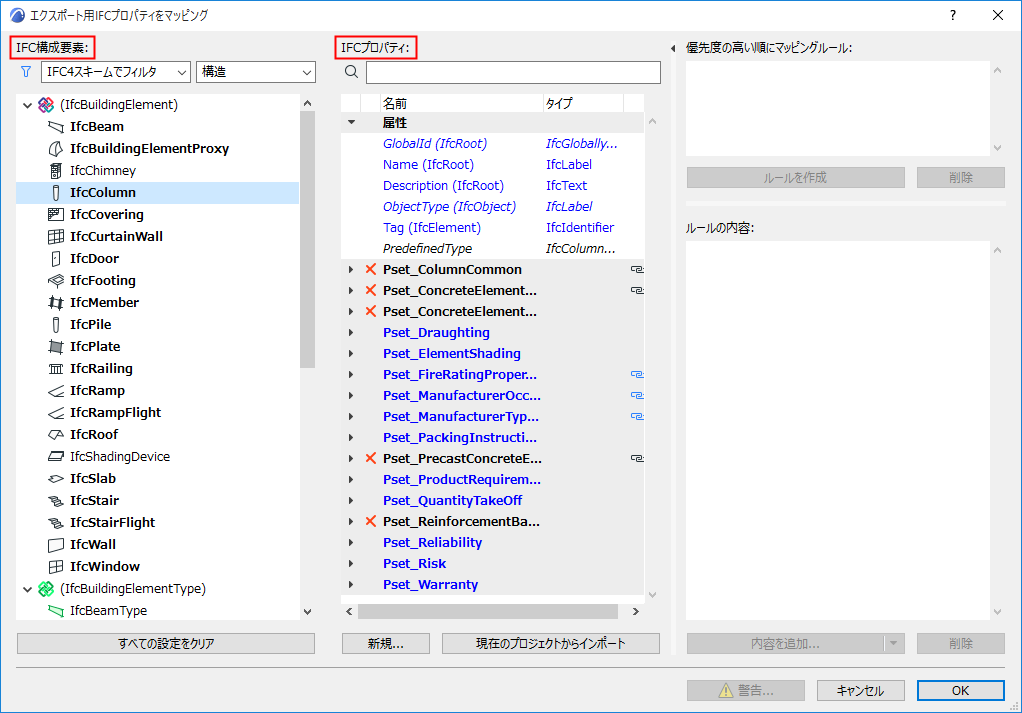1022x713 pixels.
Task: Click the red X on Pset_ReinforcementBa...
Action: 371,521
